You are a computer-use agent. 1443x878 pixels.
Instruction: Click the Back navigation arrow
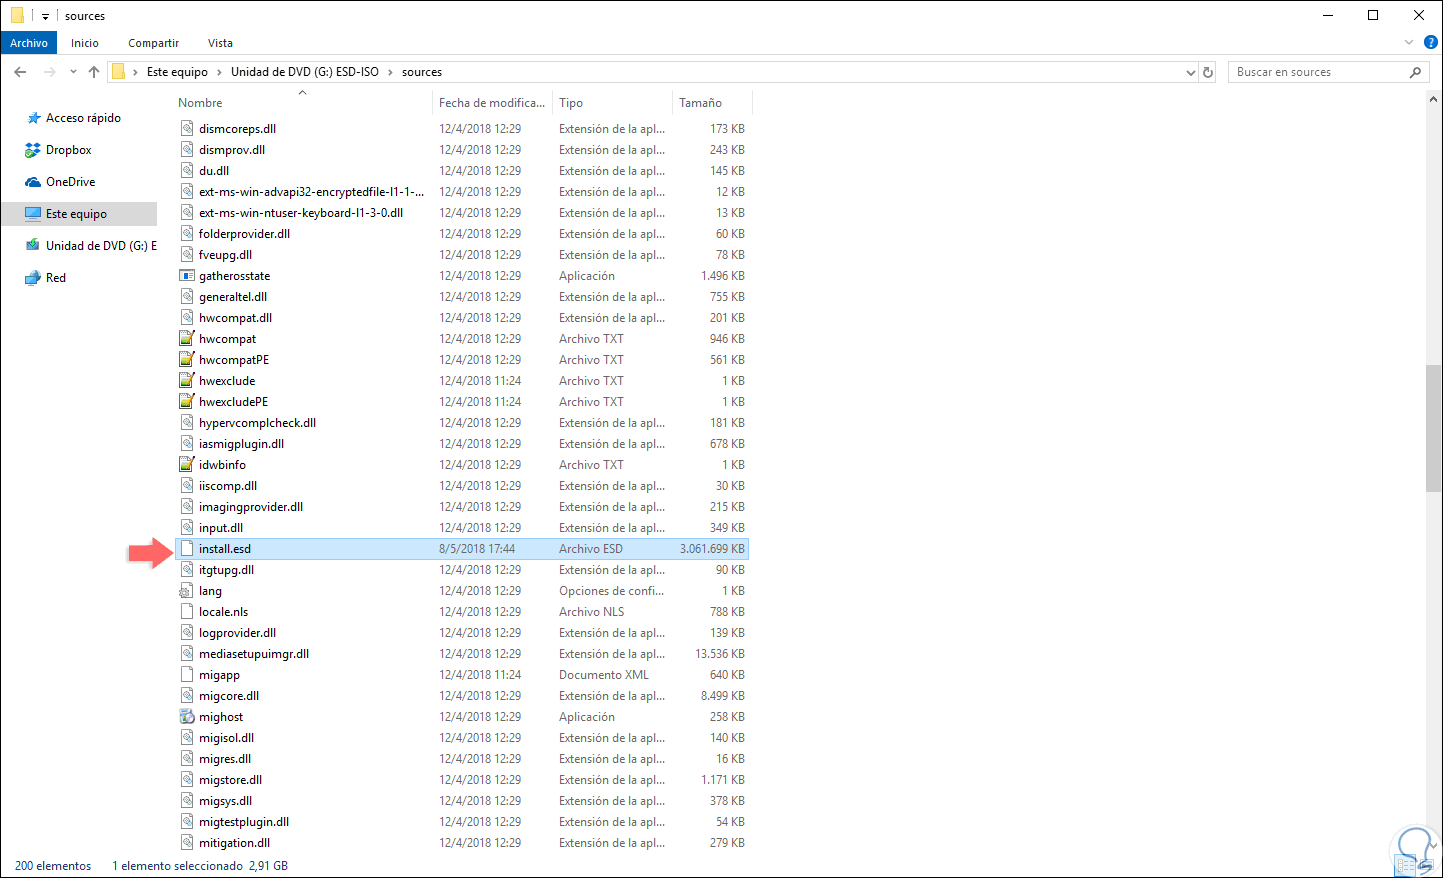(20, 72)
